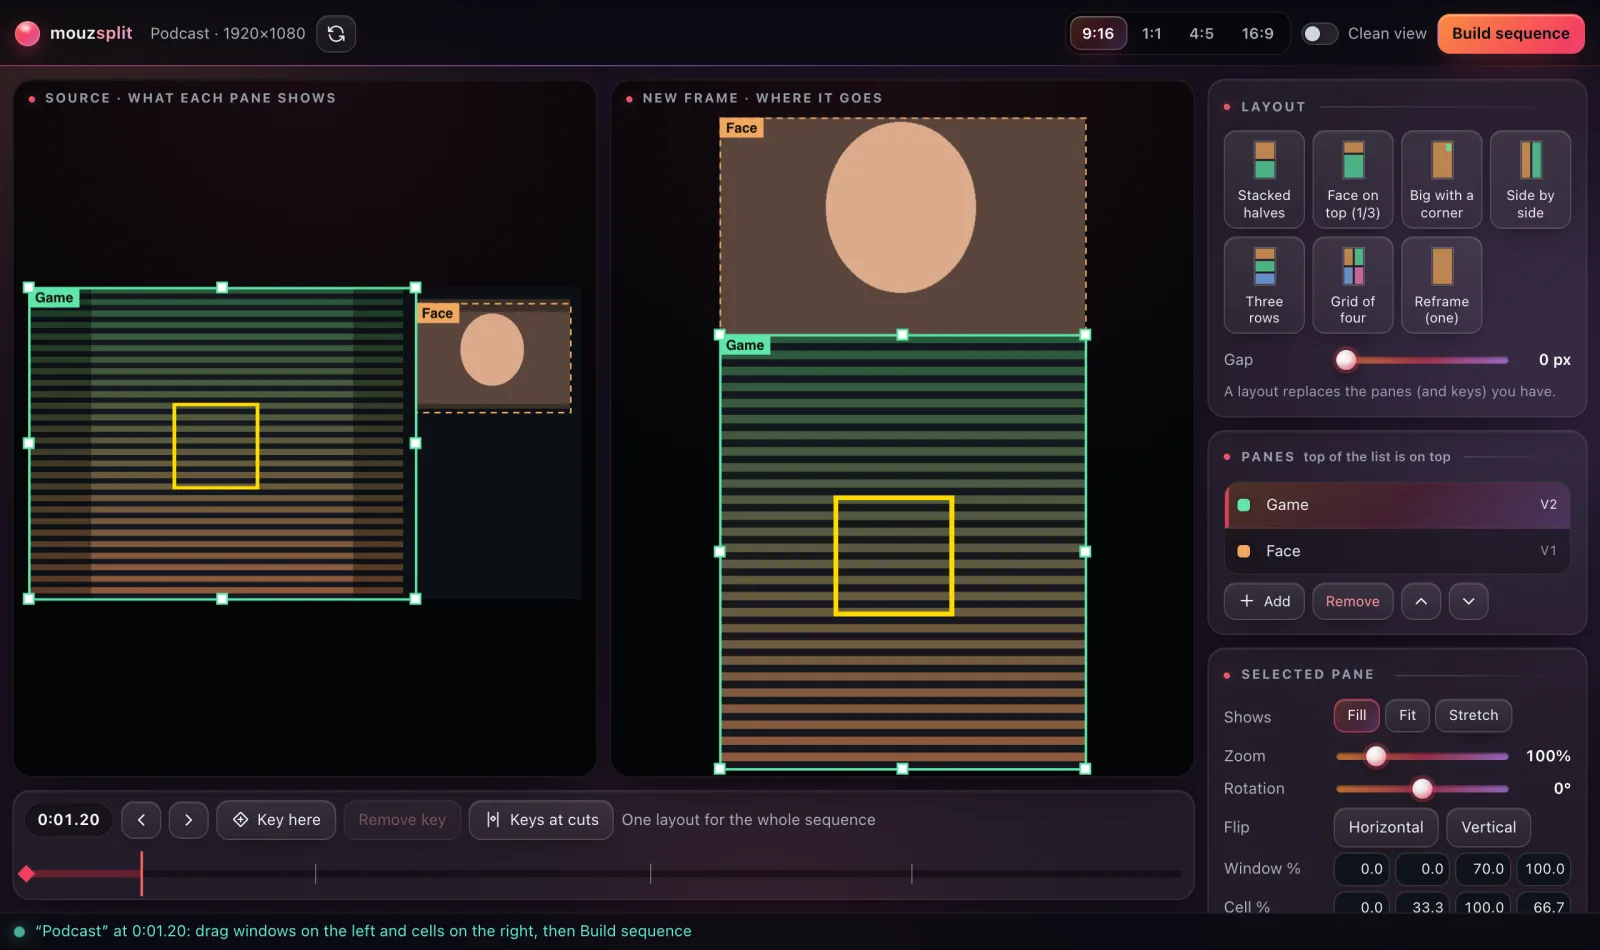Switch to 16:9 aspect ratio
Image resolution: width=1600 pixels, height=950 pixels.
1257,33
